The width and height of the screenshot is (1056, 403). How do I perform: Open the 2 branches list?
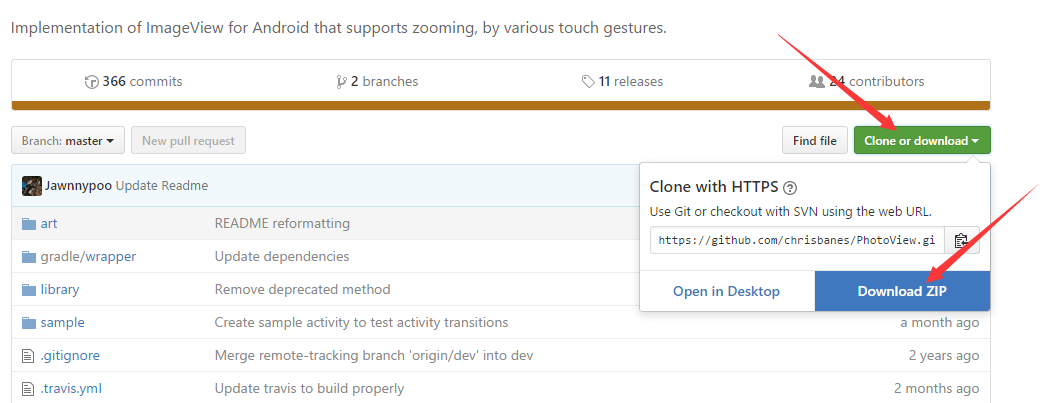[x=377, y=81]
